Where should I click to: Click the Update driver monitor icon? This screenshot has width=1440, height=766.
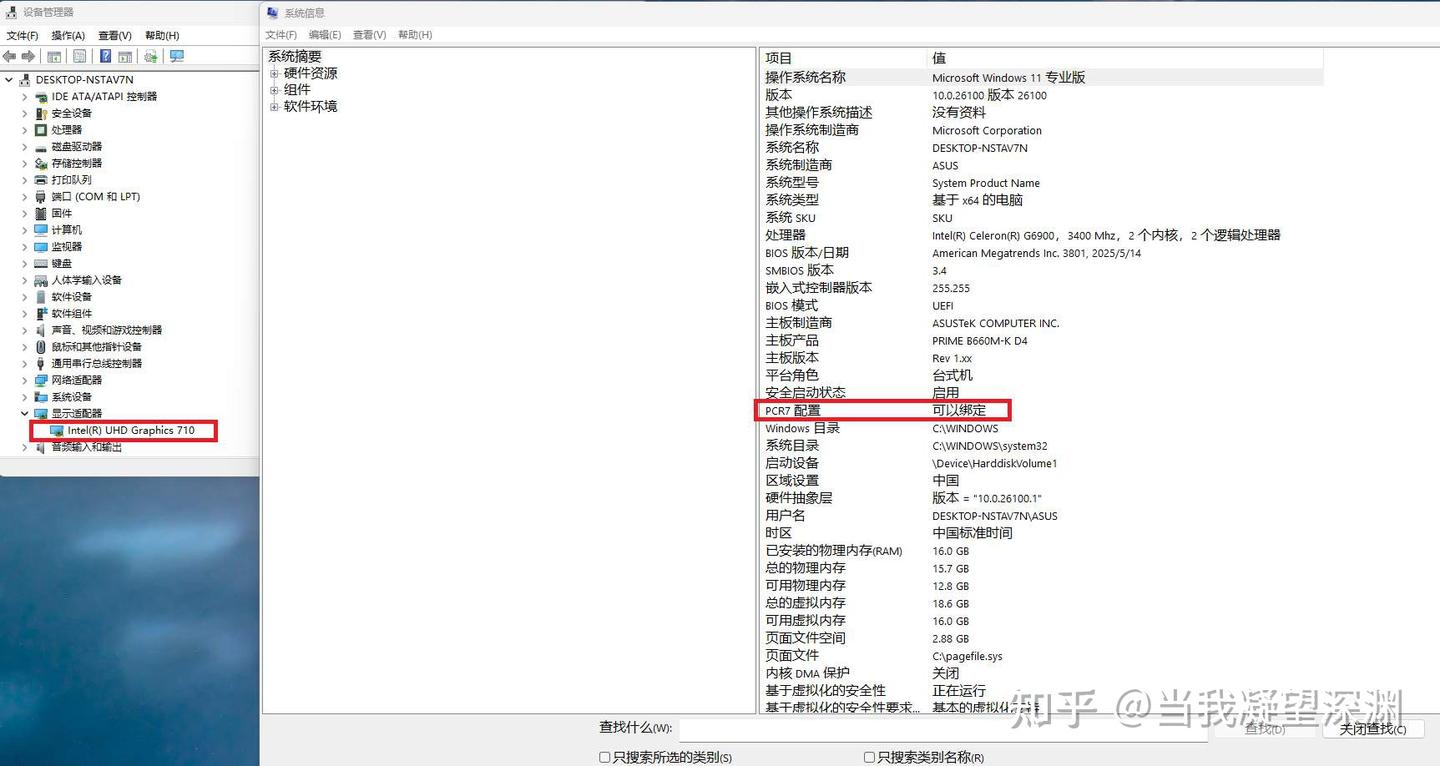(x=176, y=56)
